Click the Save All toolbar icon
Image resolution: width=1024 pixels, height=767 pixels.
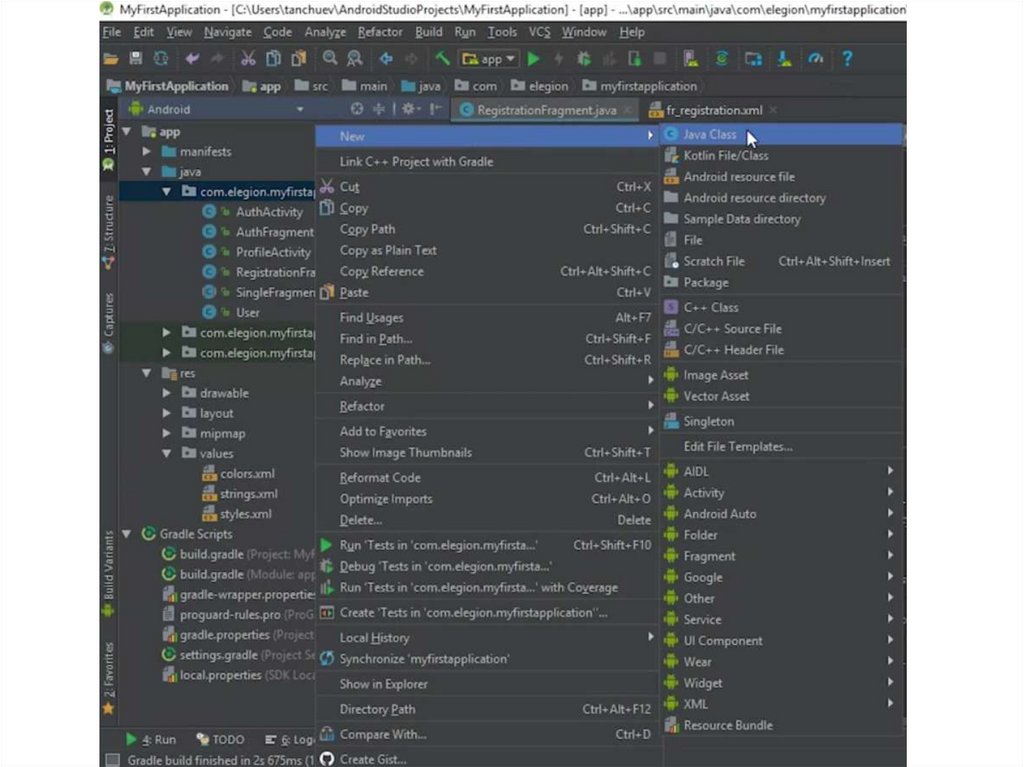(136, 59)
